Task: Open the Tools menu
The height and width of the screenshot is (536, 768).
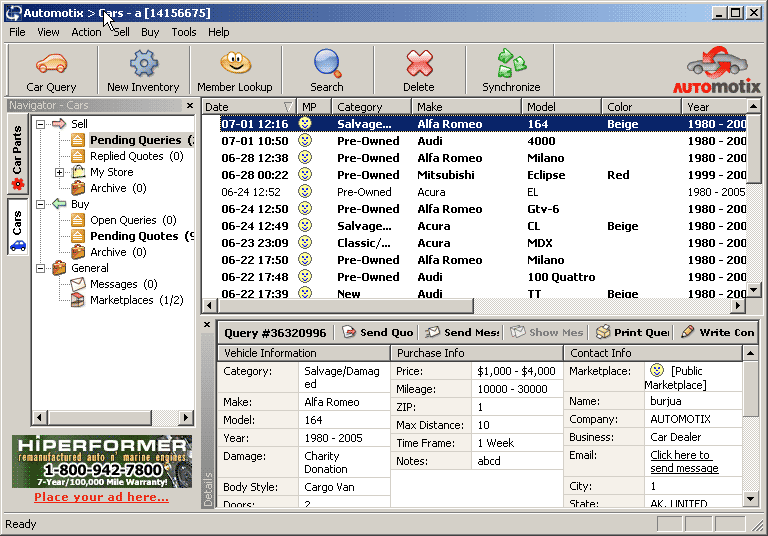Action: tap(184, 32)
